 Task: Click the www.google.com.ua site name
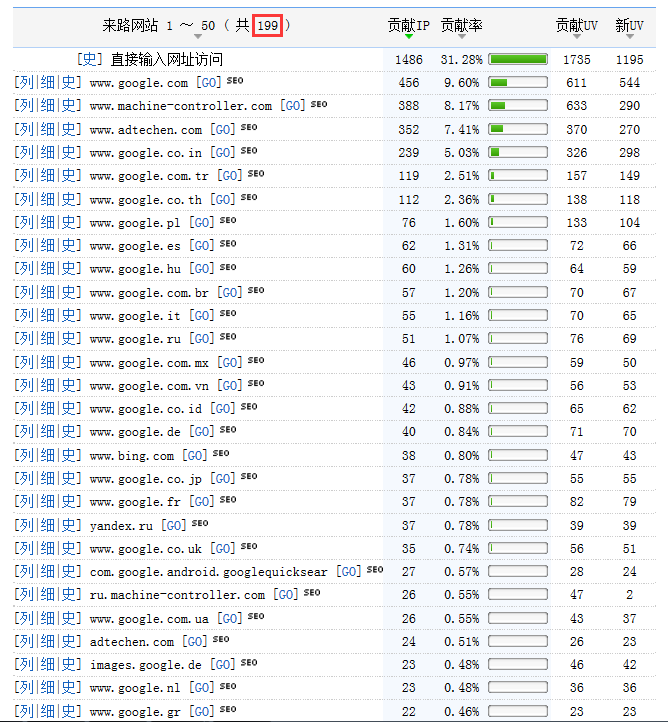pyautogui.click(x=149, y=619)
